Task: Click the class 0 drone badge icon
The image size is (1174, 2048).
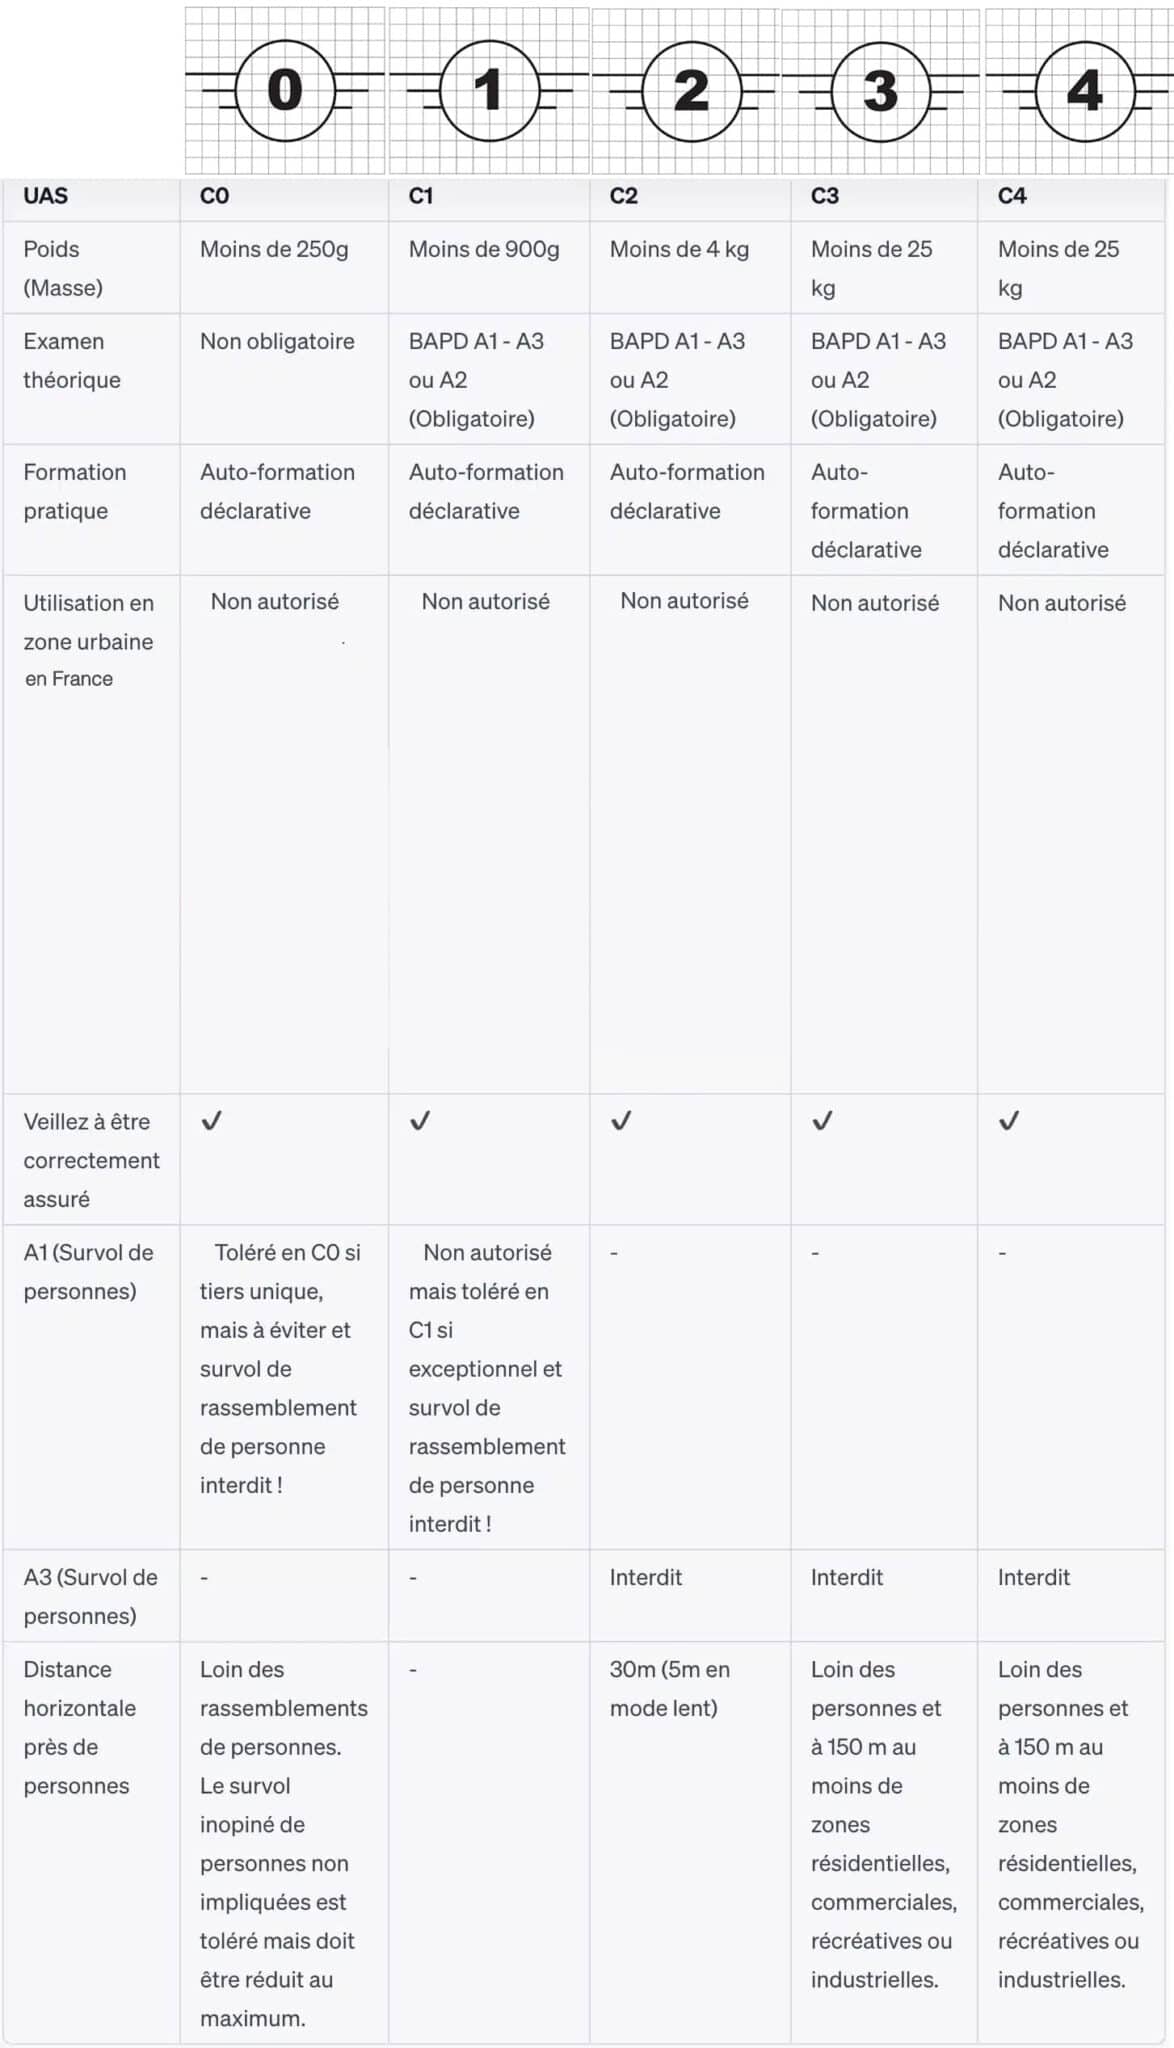Action: (285, 91)
